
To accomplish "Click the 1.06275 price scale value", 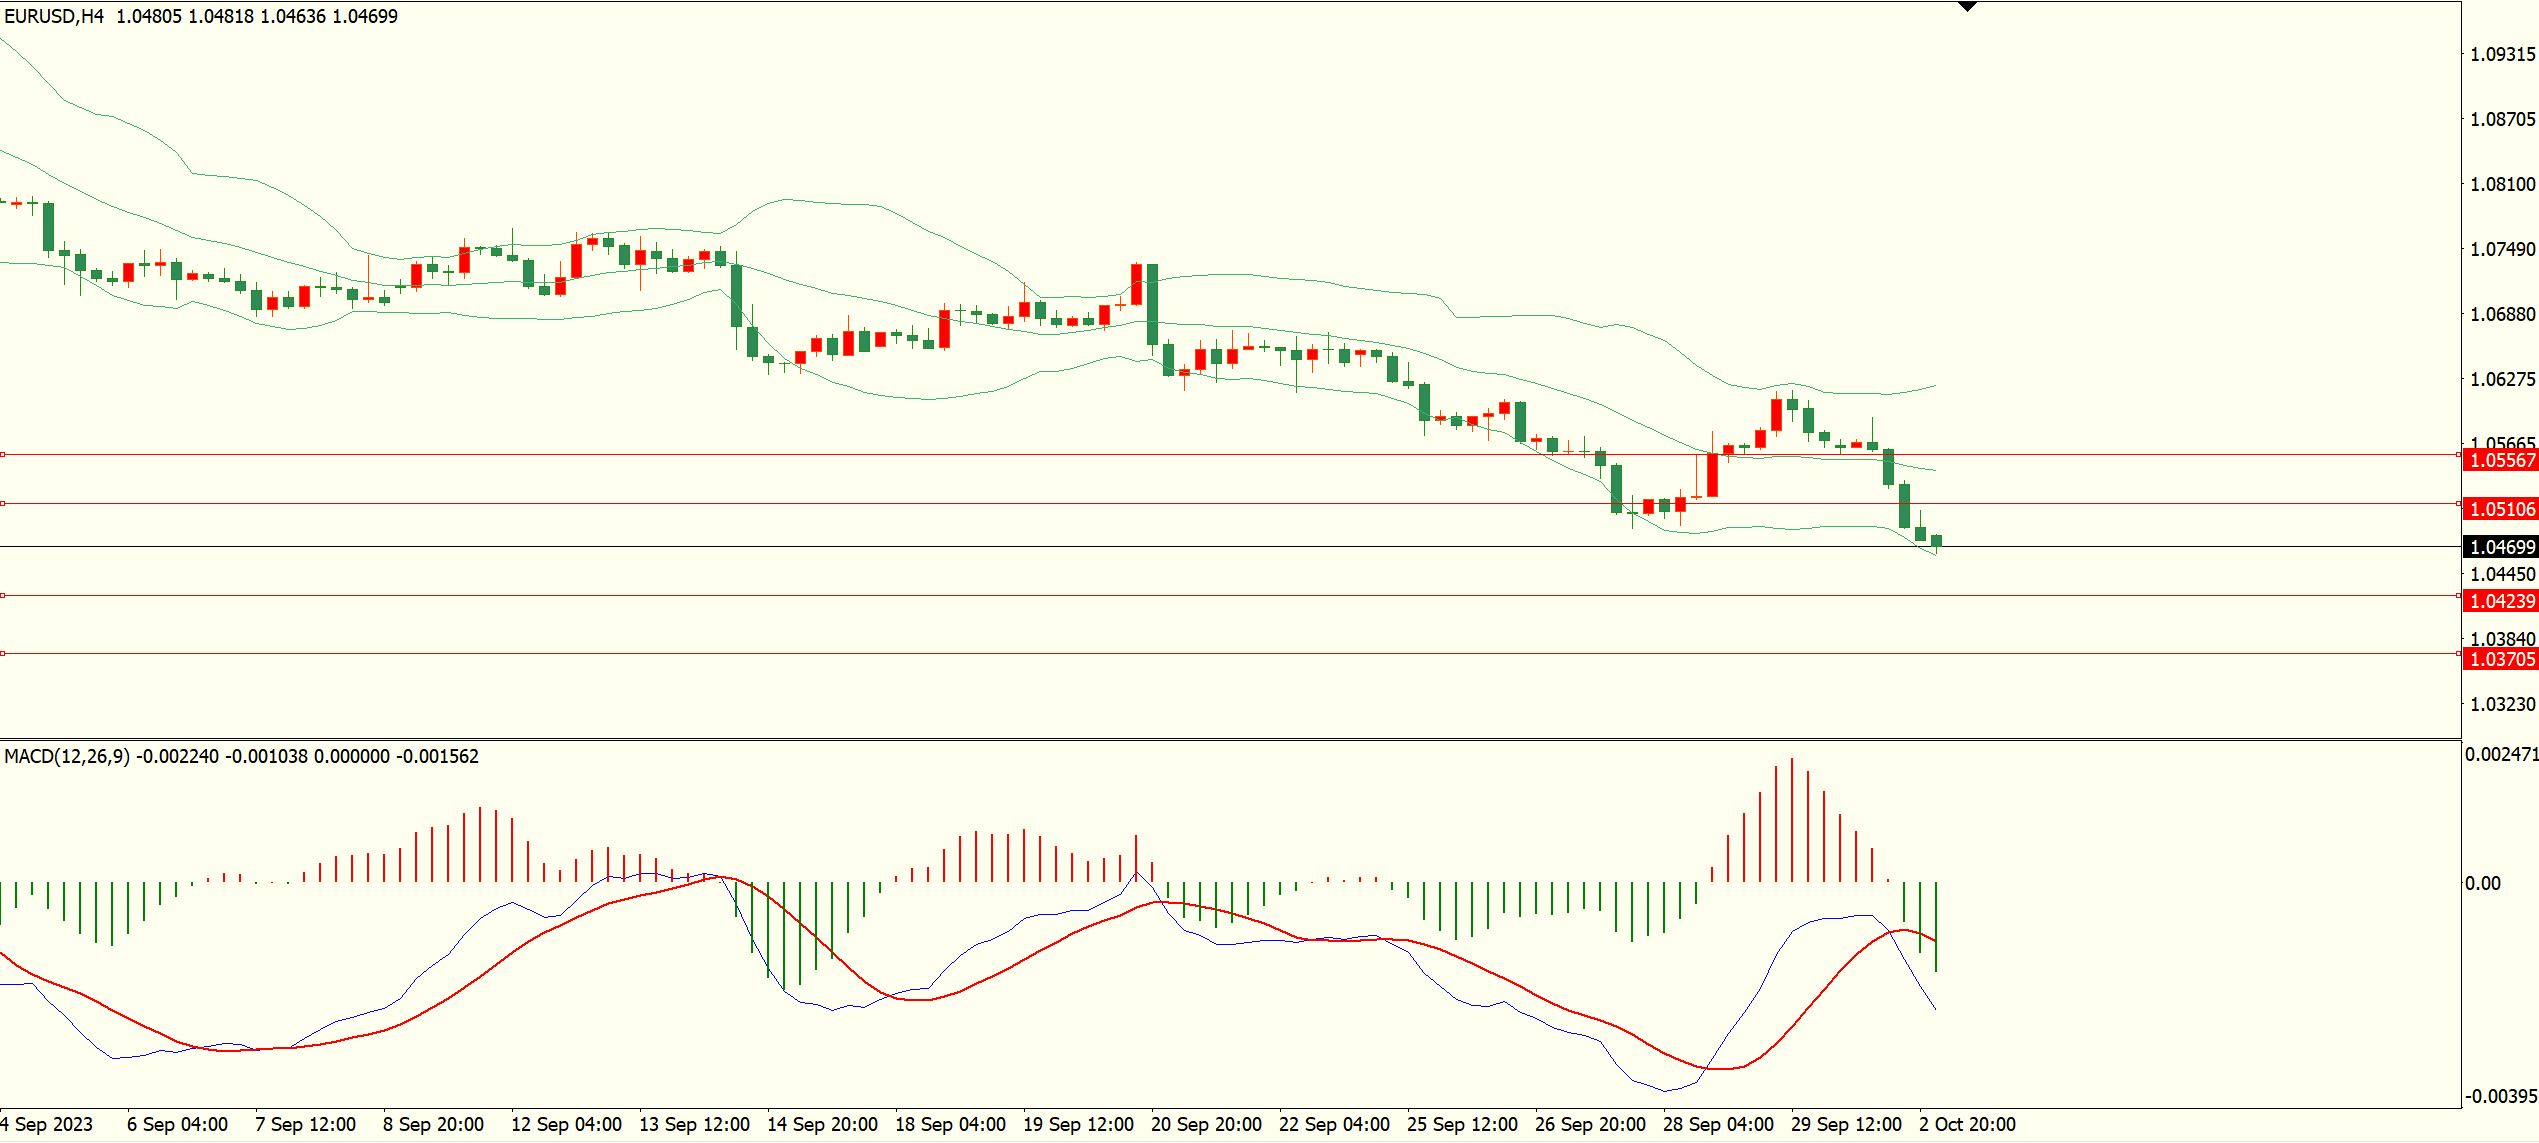I will pyautogui.click(x=2503, y=379).
